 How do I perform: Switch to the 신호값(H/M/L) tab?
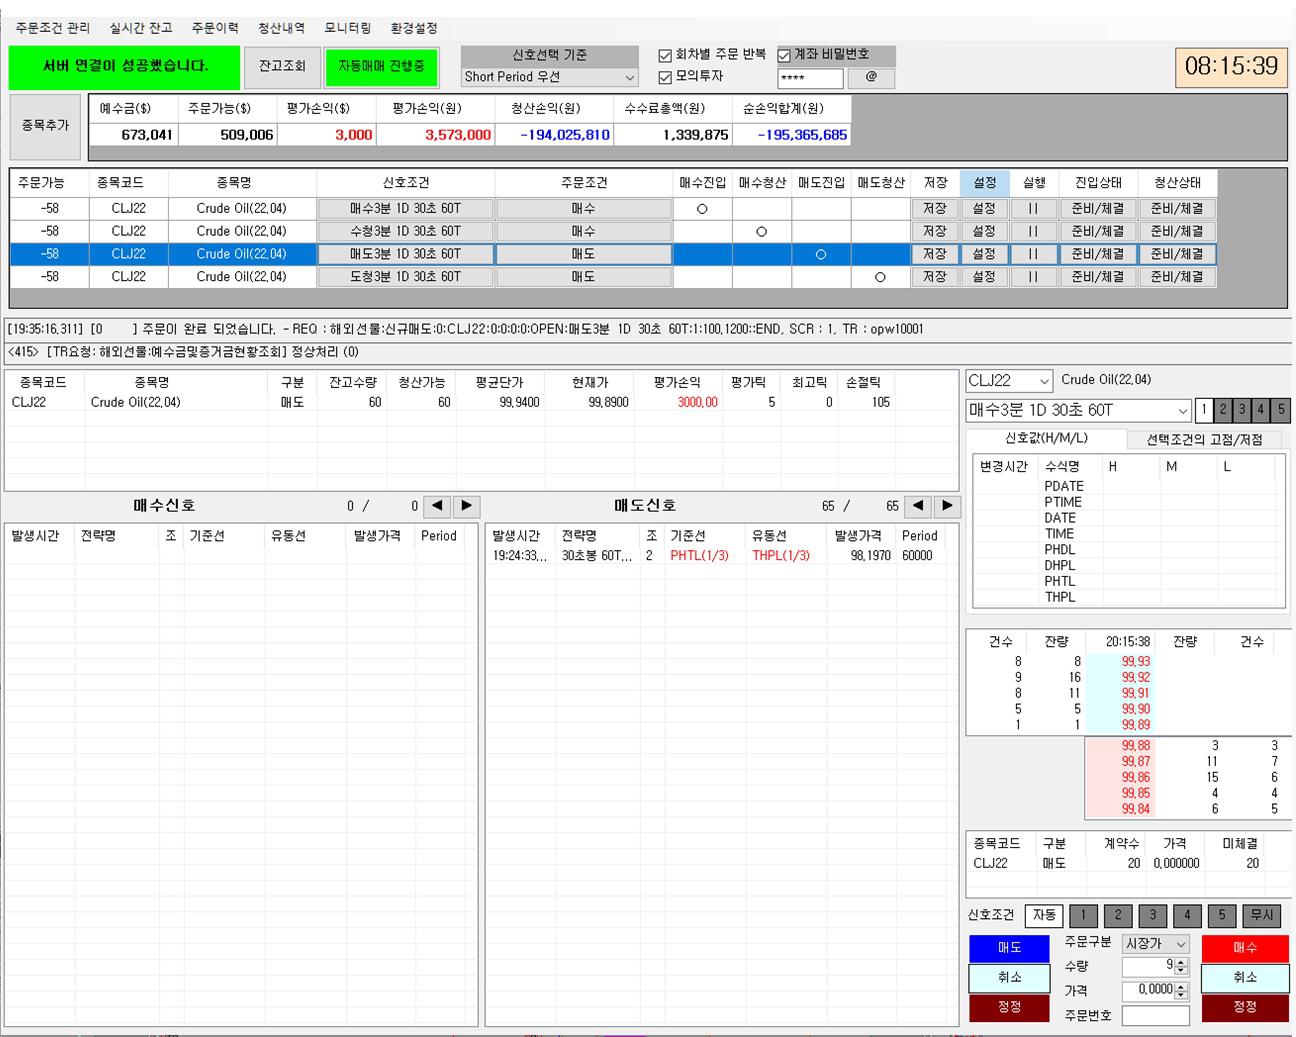(1046, 439)
